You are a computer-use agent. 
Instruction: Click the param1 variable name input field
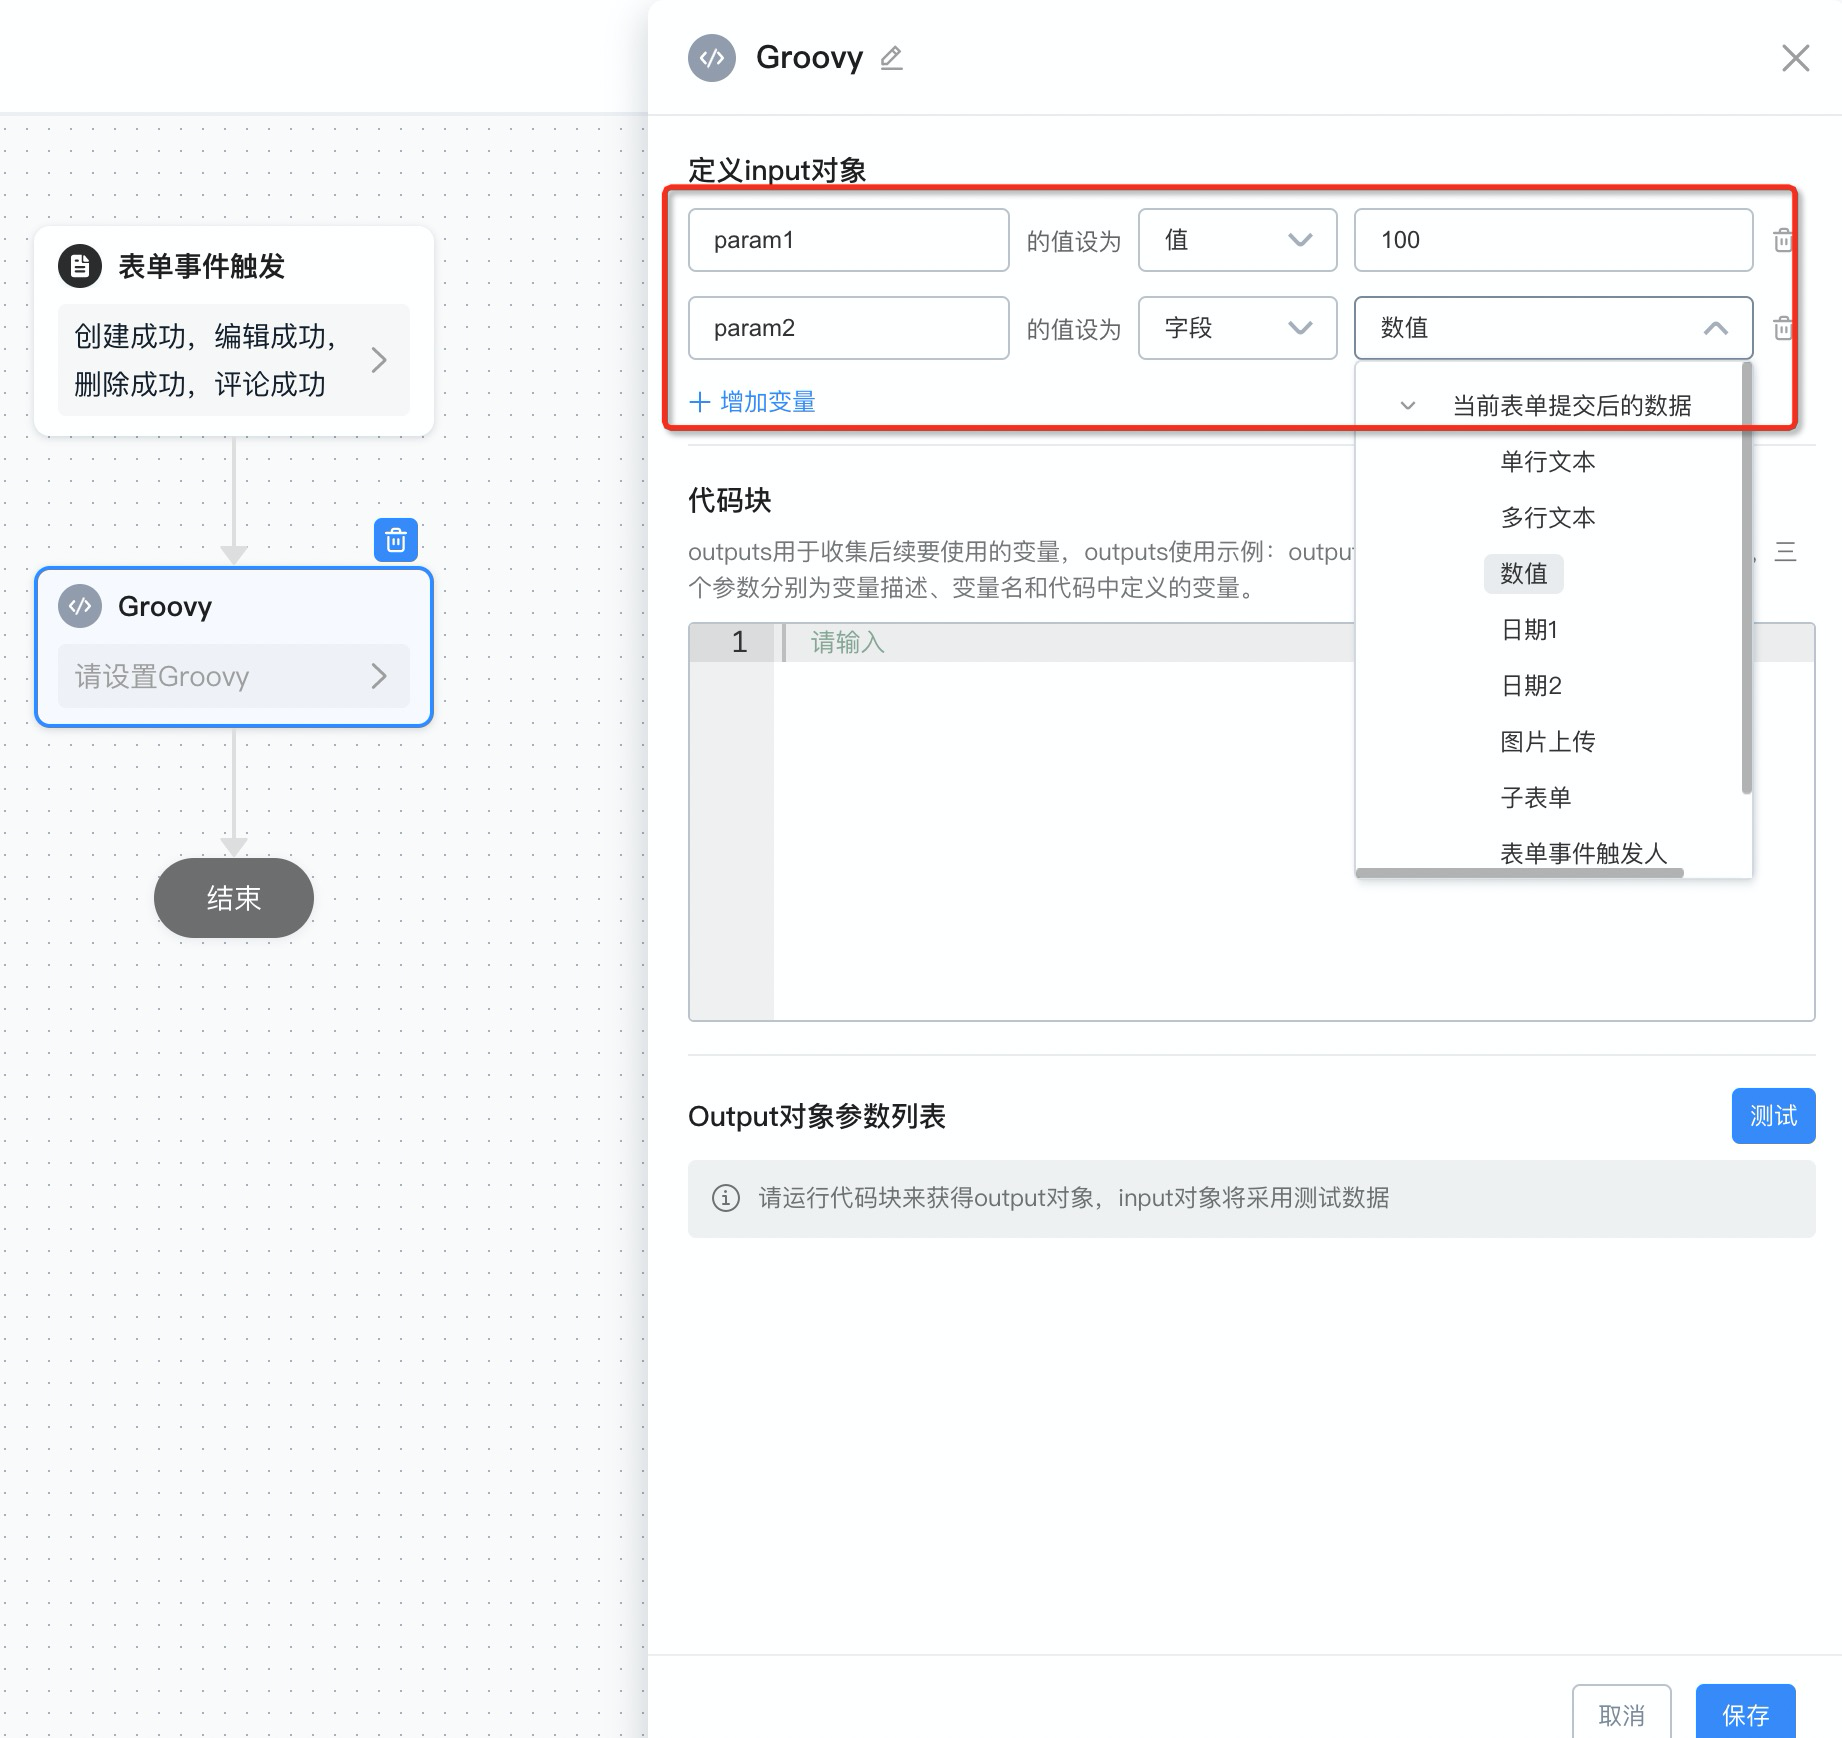pos(848,240)
